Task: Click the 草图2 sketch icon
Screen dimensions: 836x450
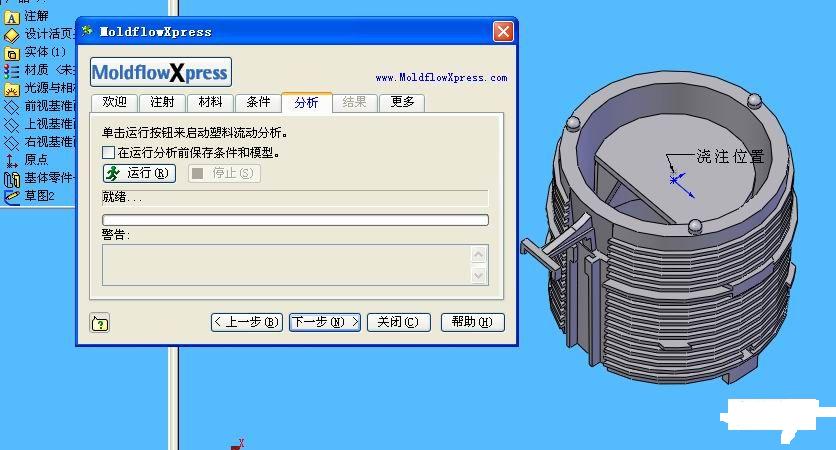Action: [x=12, y=196]
